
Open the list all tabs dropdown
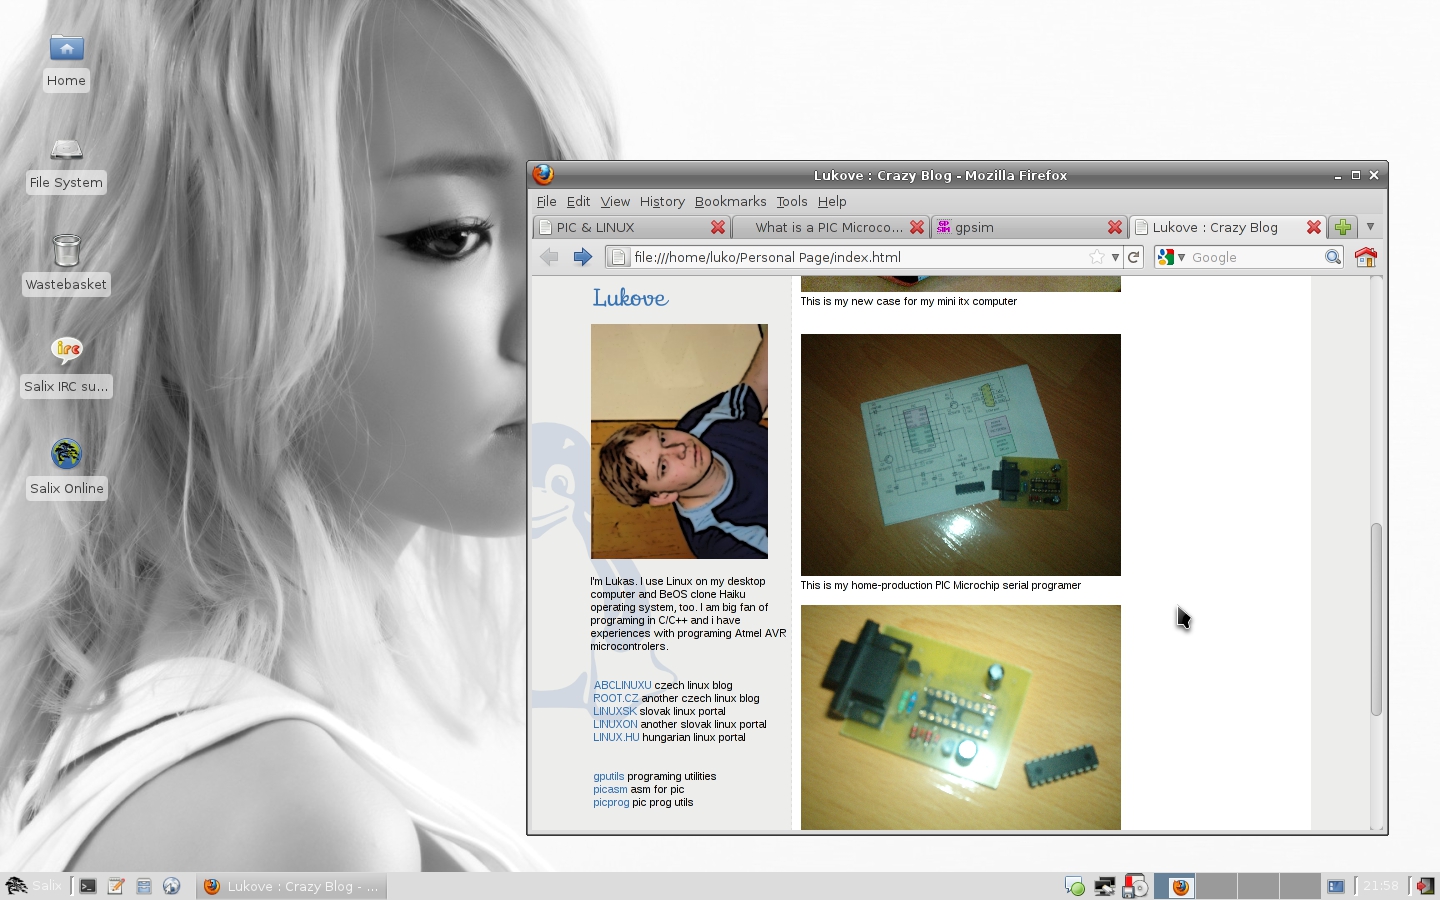[1370, 227]
